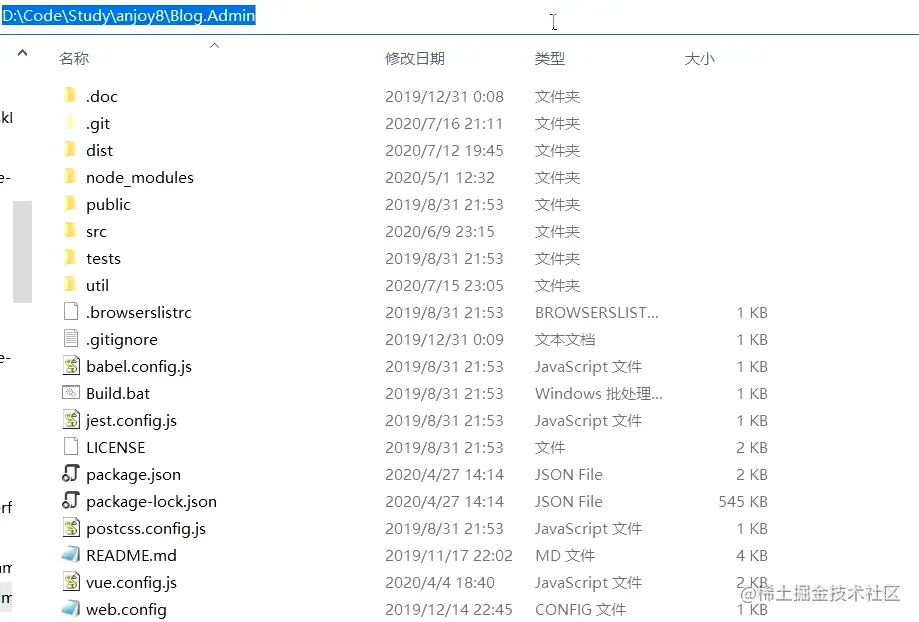The width and height of the screenshot is (919, 622).
Task: Select the .gitignore file name
Action: (x=122, y=339)
